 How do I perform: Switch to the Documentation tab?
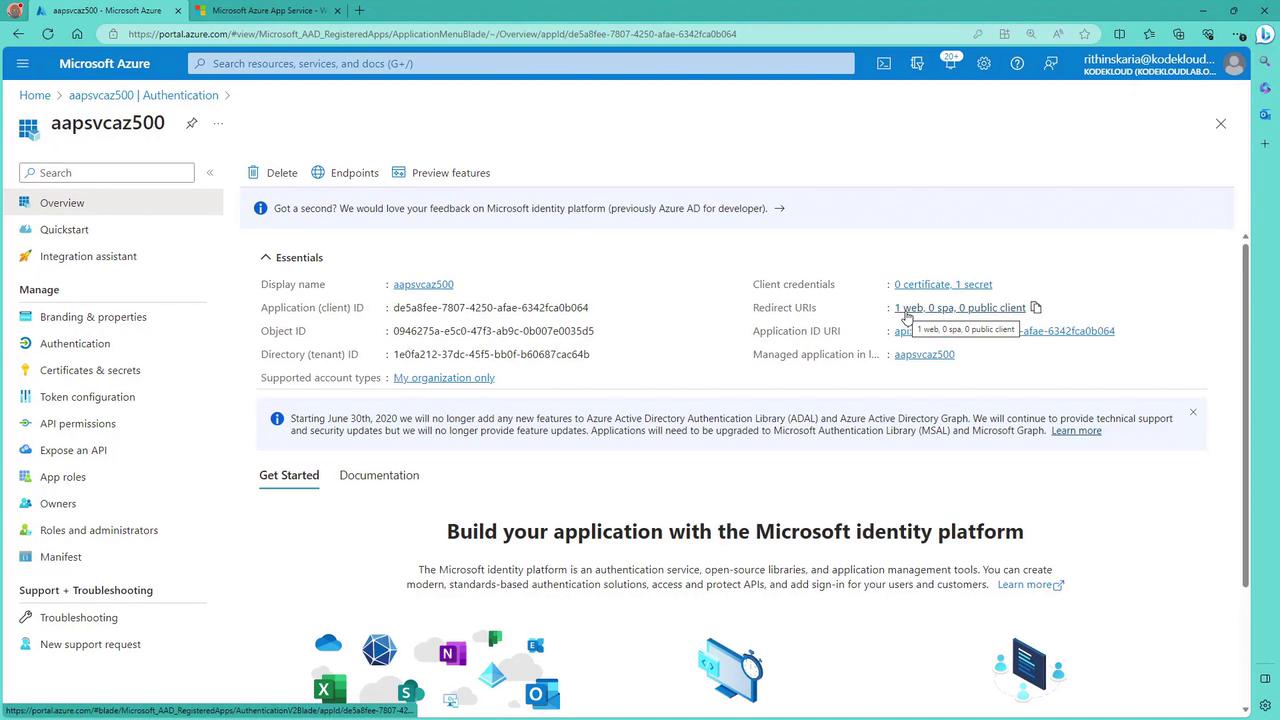[x=379, y=475]
